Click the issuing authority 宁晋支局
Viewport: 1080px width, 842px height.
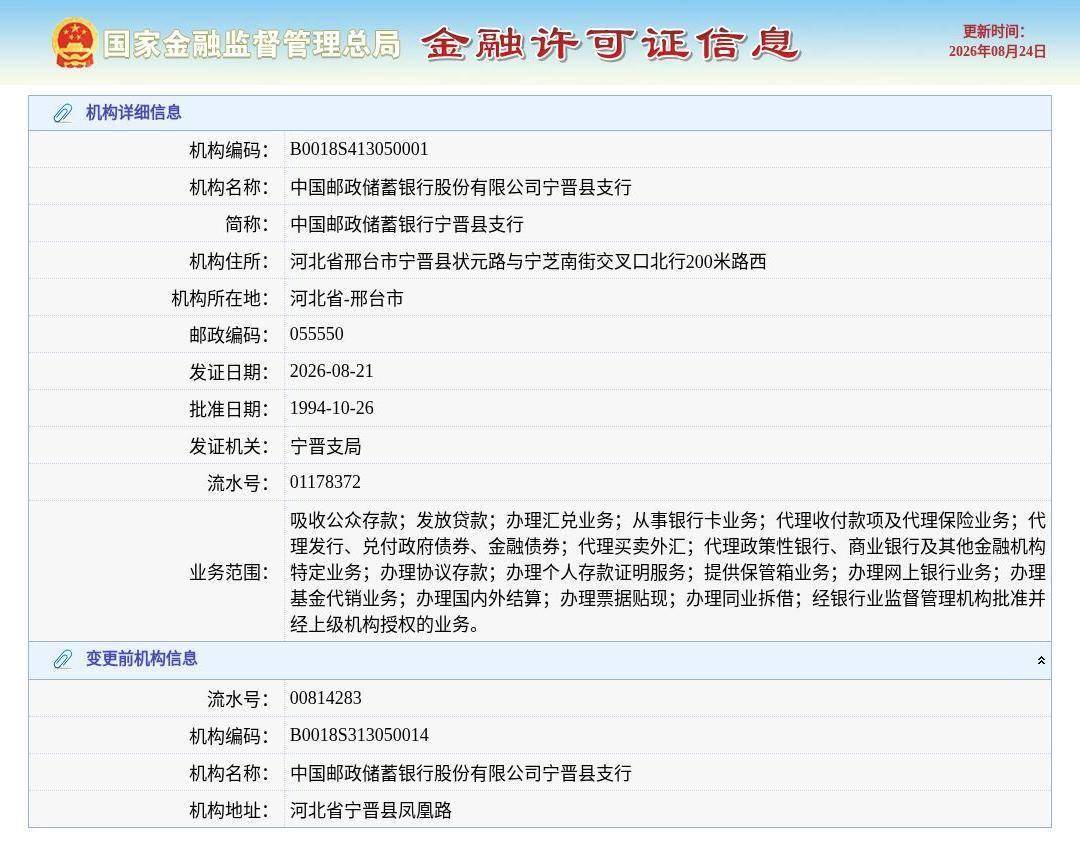326,446
